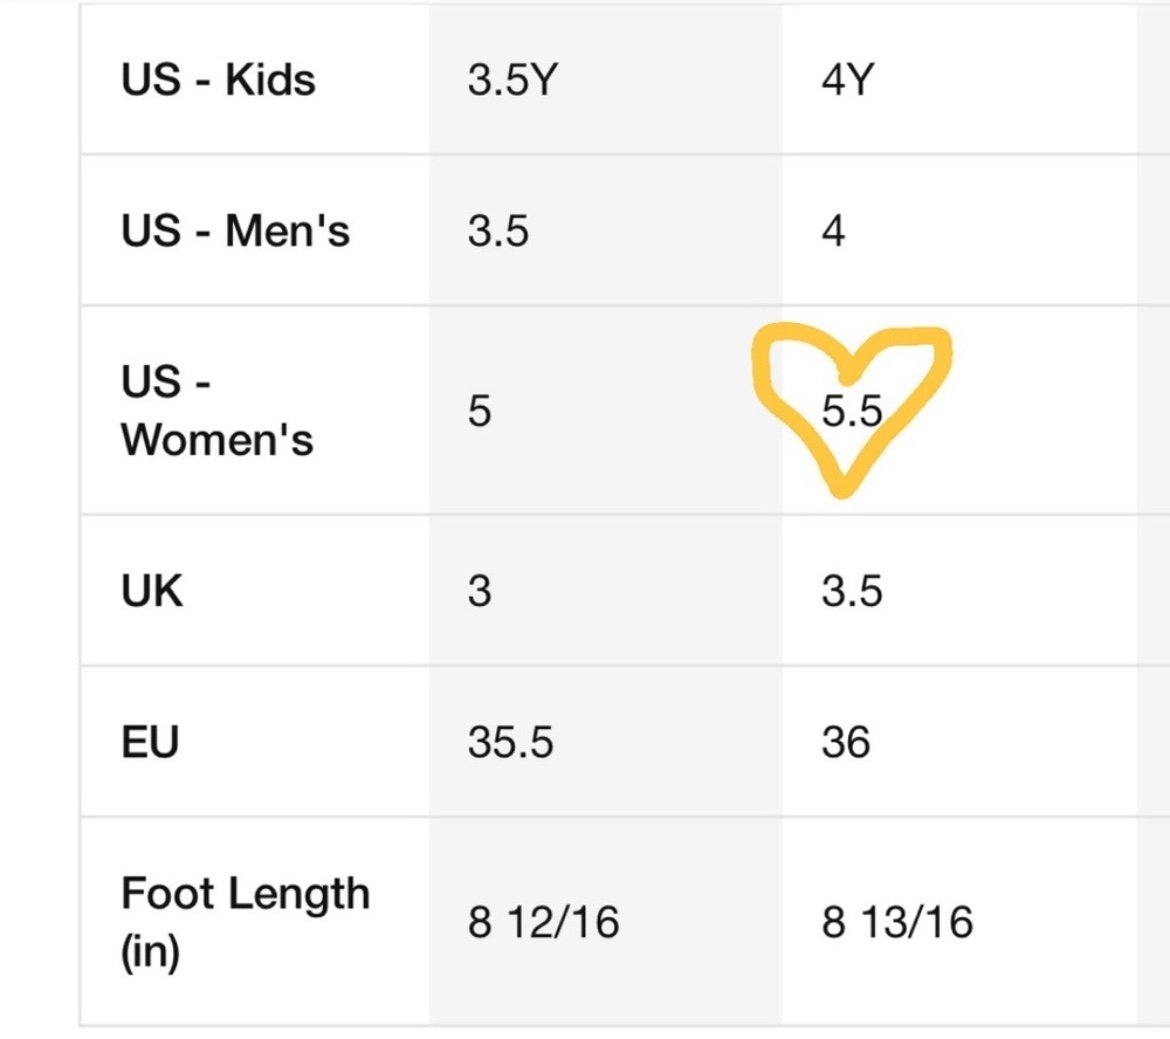The image size is (1170, 1039).
Task: Click the UK row label
Action: (x=151, y=590)
